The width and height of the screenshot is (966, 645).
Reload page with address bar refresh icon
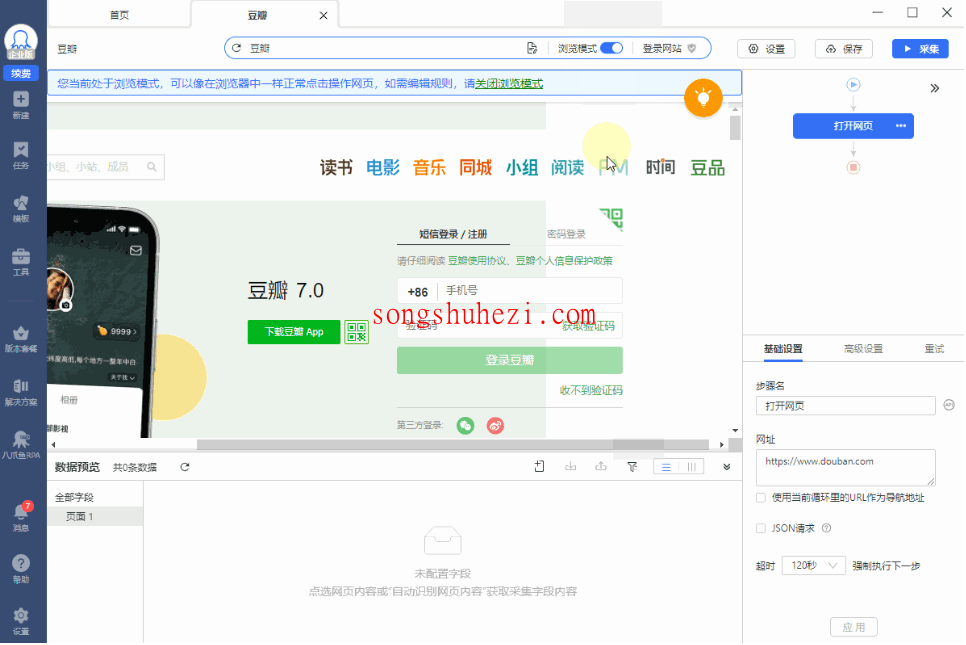[237, 48]
